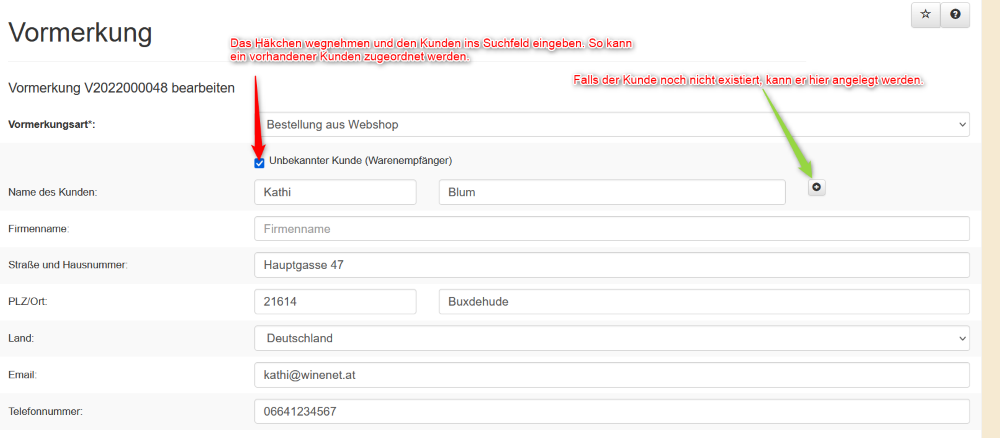
Task: Click the 'Vormerkung' page heading
Action: click(x=80, y=32)
